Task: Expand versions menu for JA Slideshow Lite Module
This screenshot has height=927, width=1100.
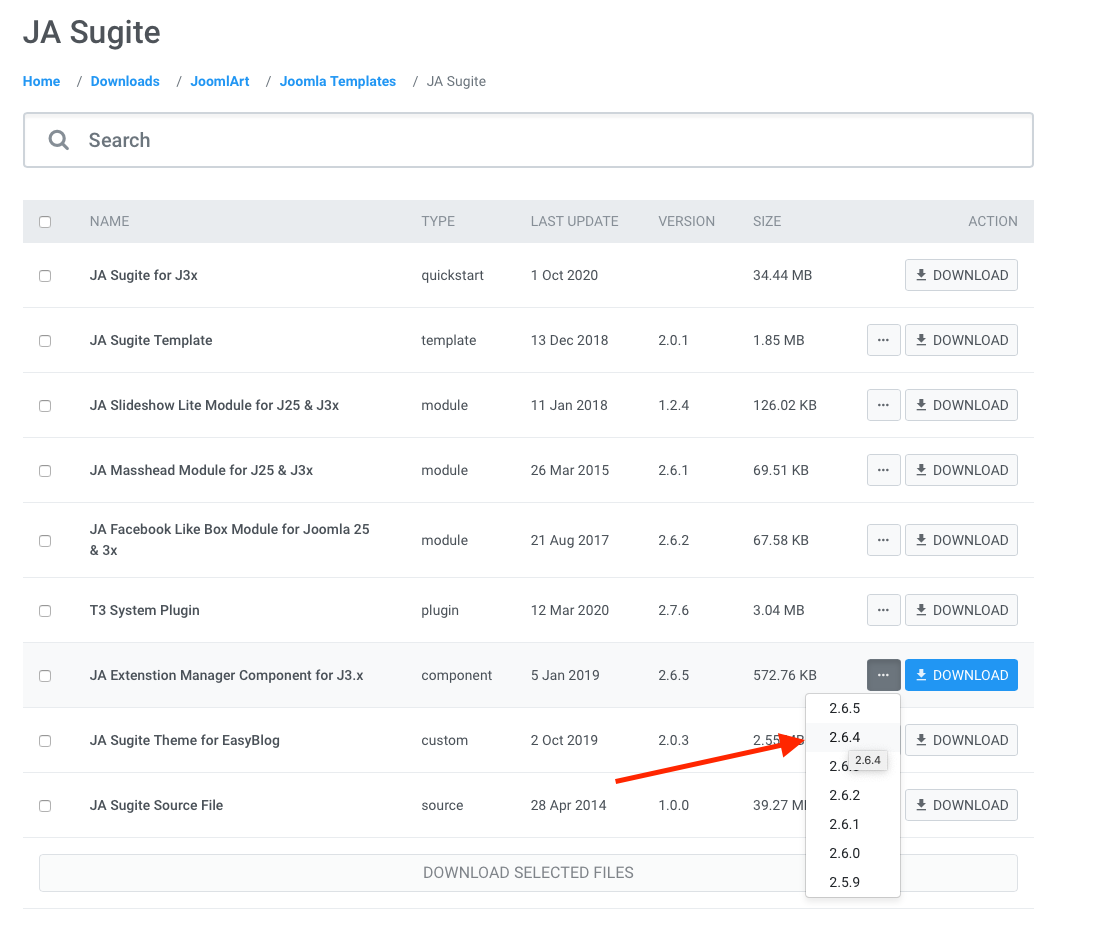Action: 883,405
